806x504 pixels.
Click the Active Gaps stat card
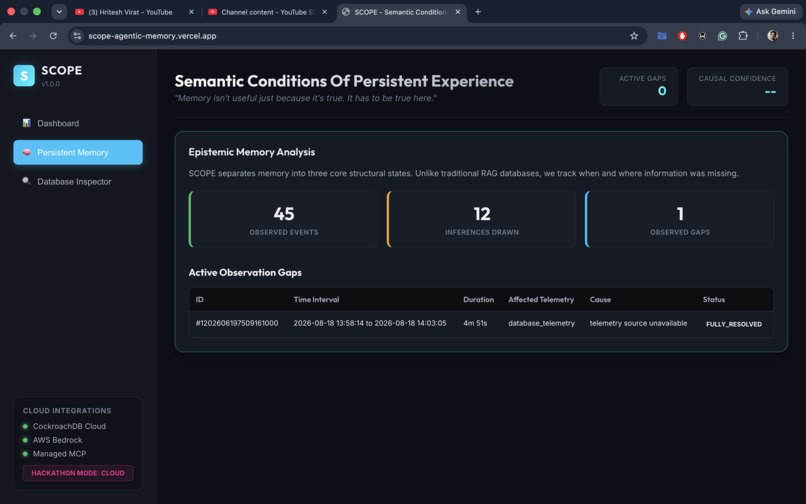[639, 86]
